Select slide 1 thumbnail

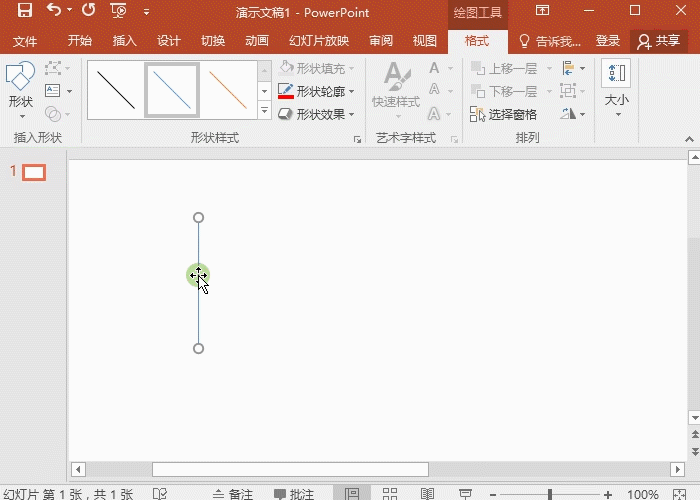tap(34, 172)
